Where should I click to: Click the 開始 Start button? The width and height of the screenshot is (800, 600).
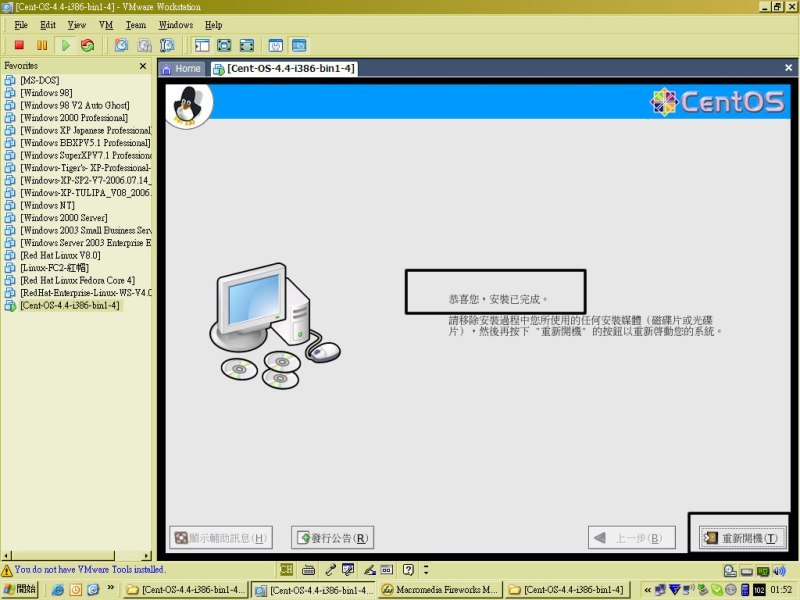[x=19, y=589]
